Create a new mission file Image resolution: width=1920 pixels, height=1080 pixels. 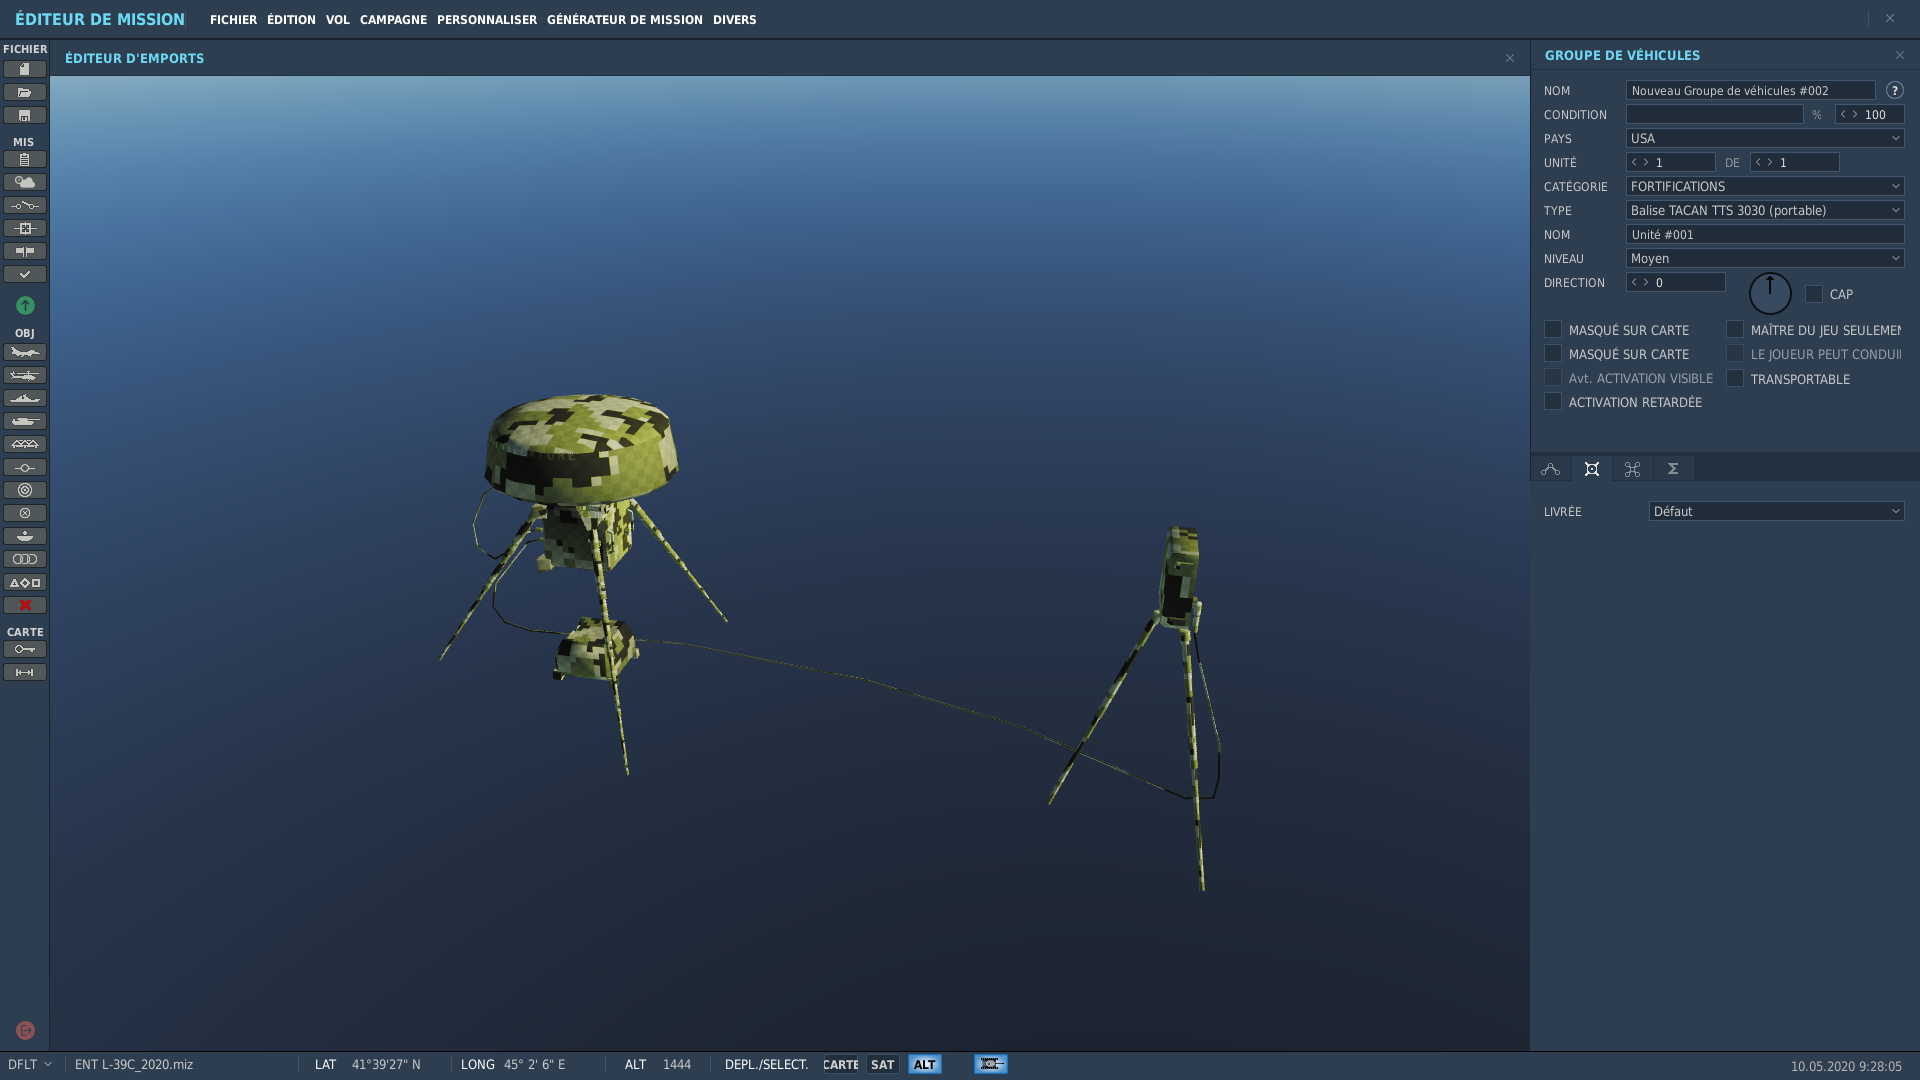coord(25,69)
